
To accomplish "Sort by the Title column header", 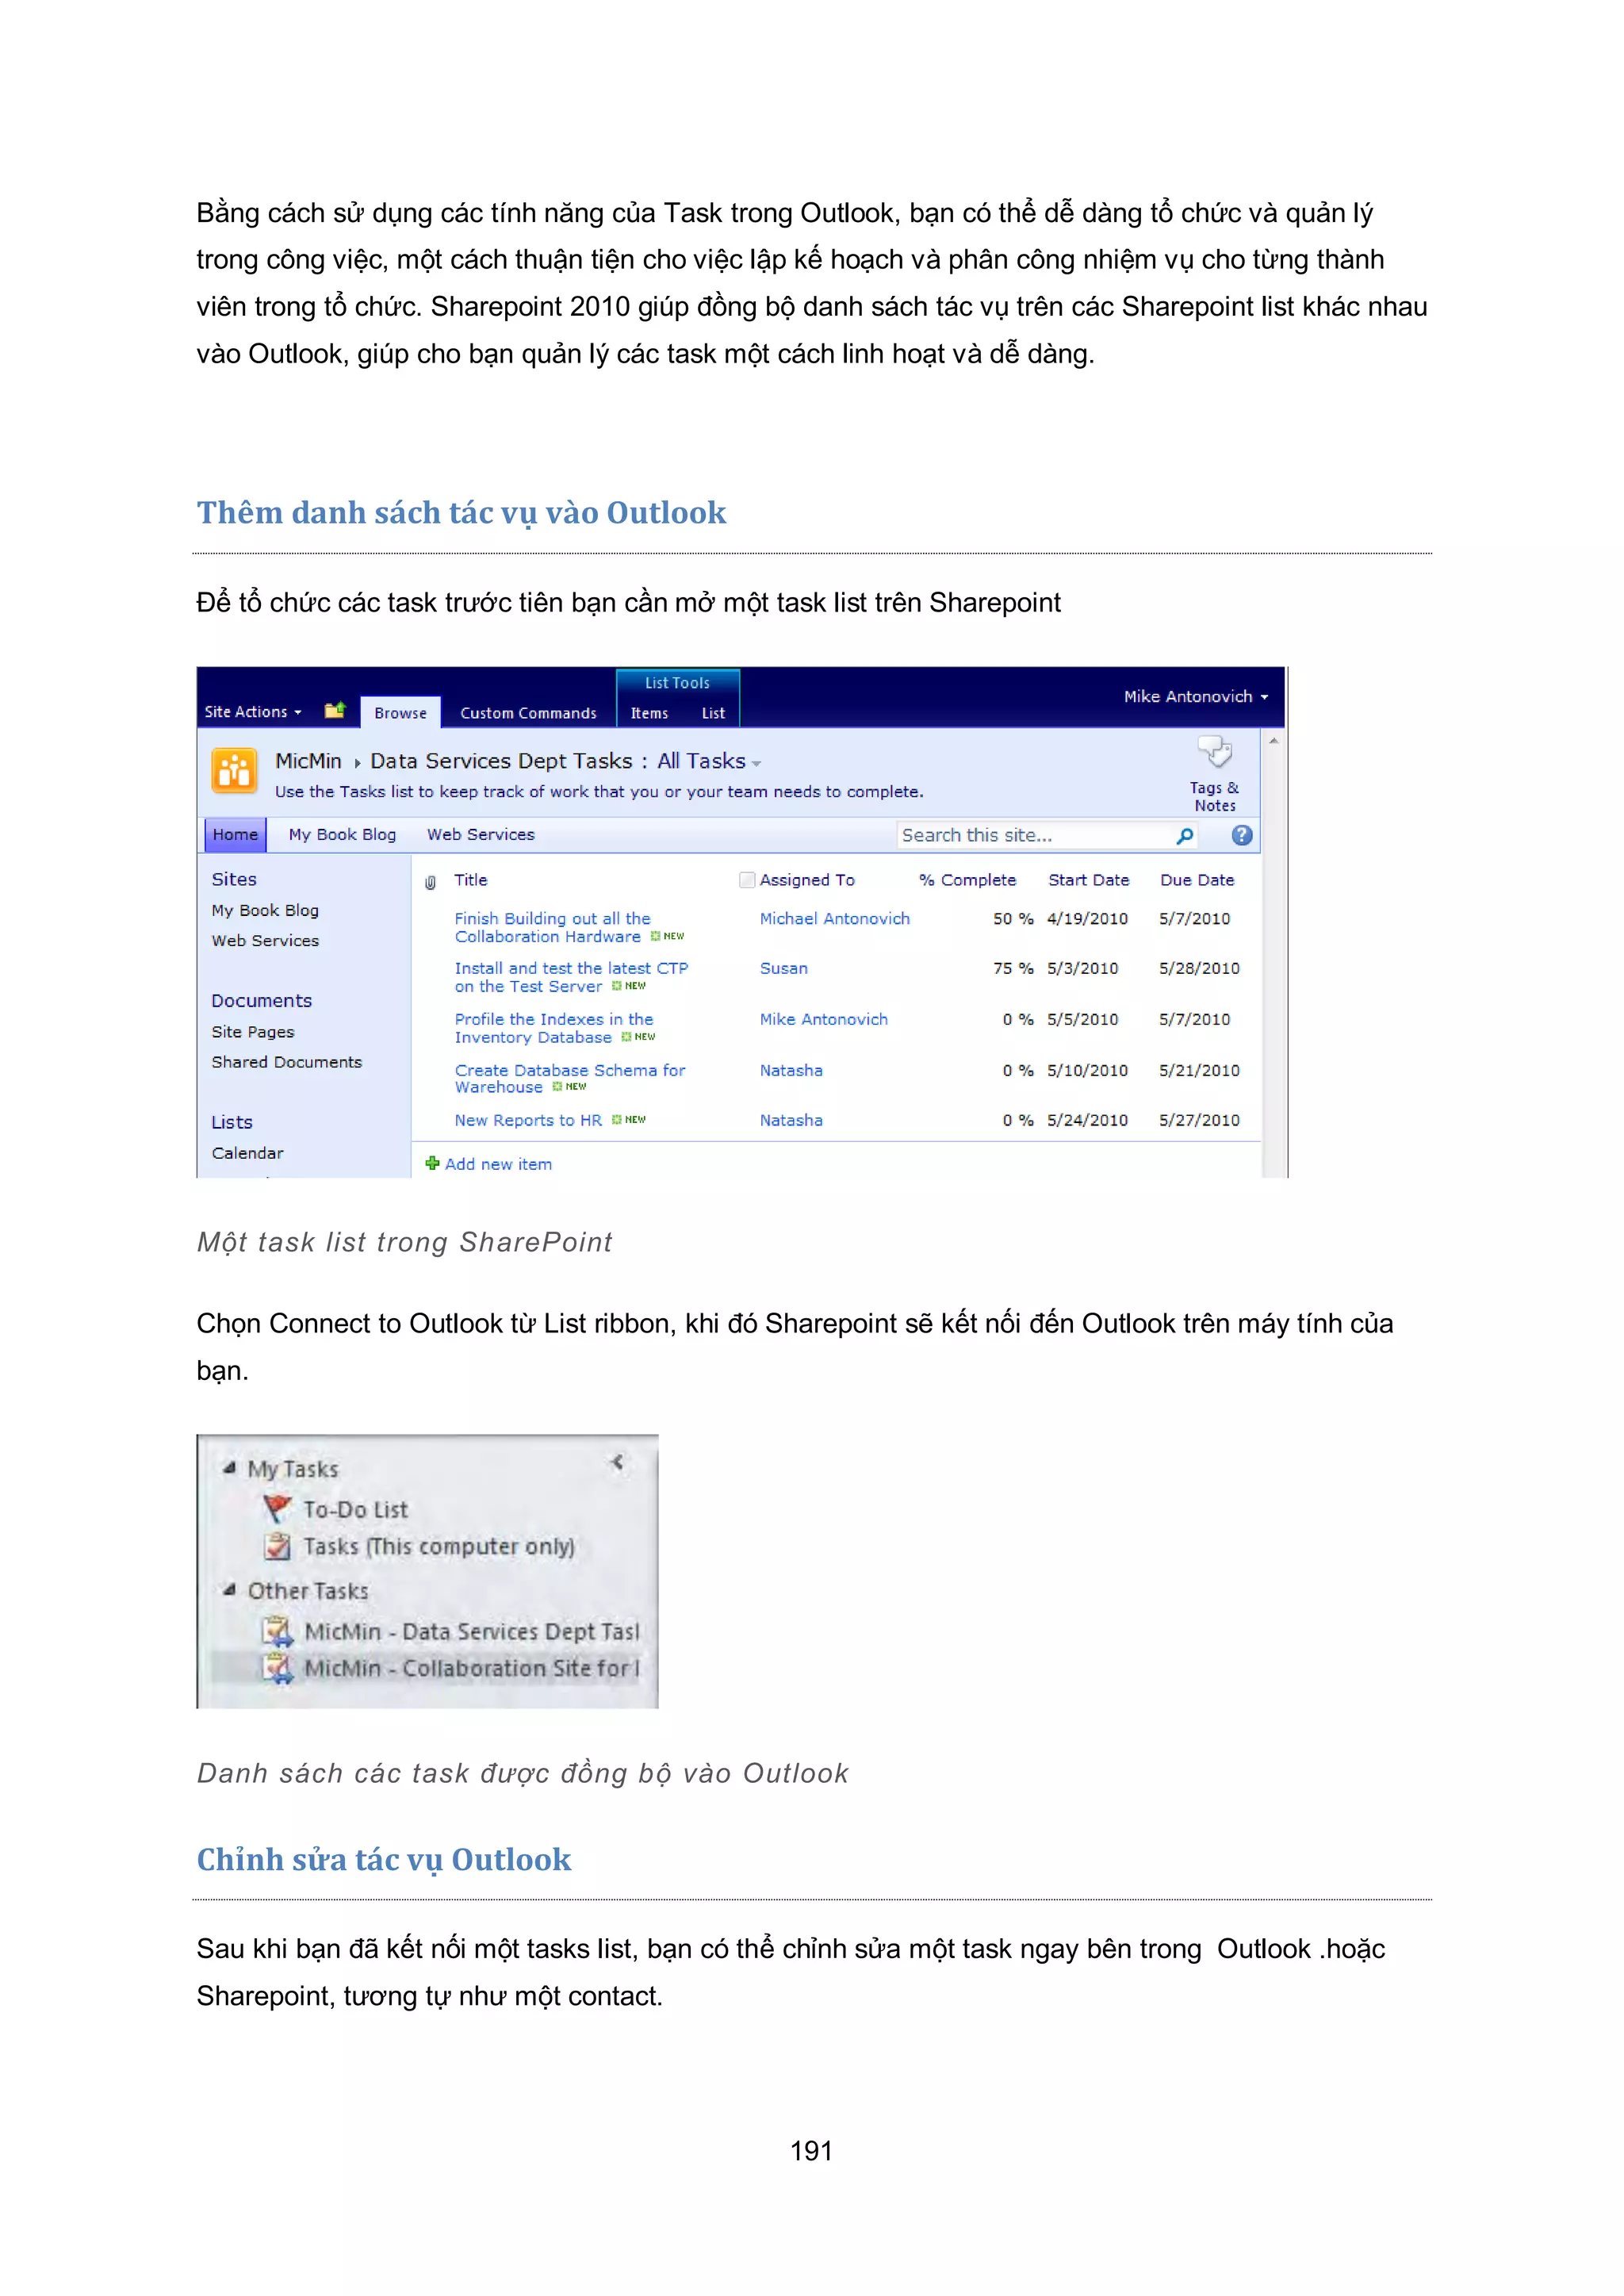I will pos(470,880).
